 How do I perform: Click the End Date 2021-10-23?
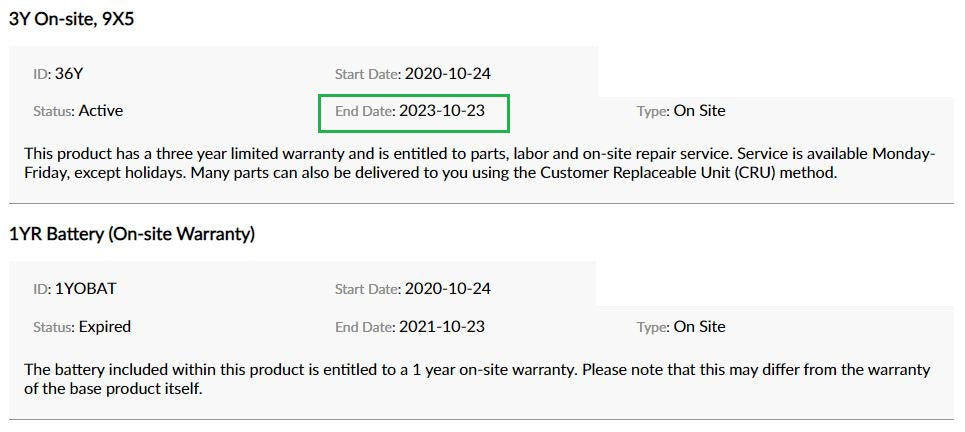click(x=441, y=326)
